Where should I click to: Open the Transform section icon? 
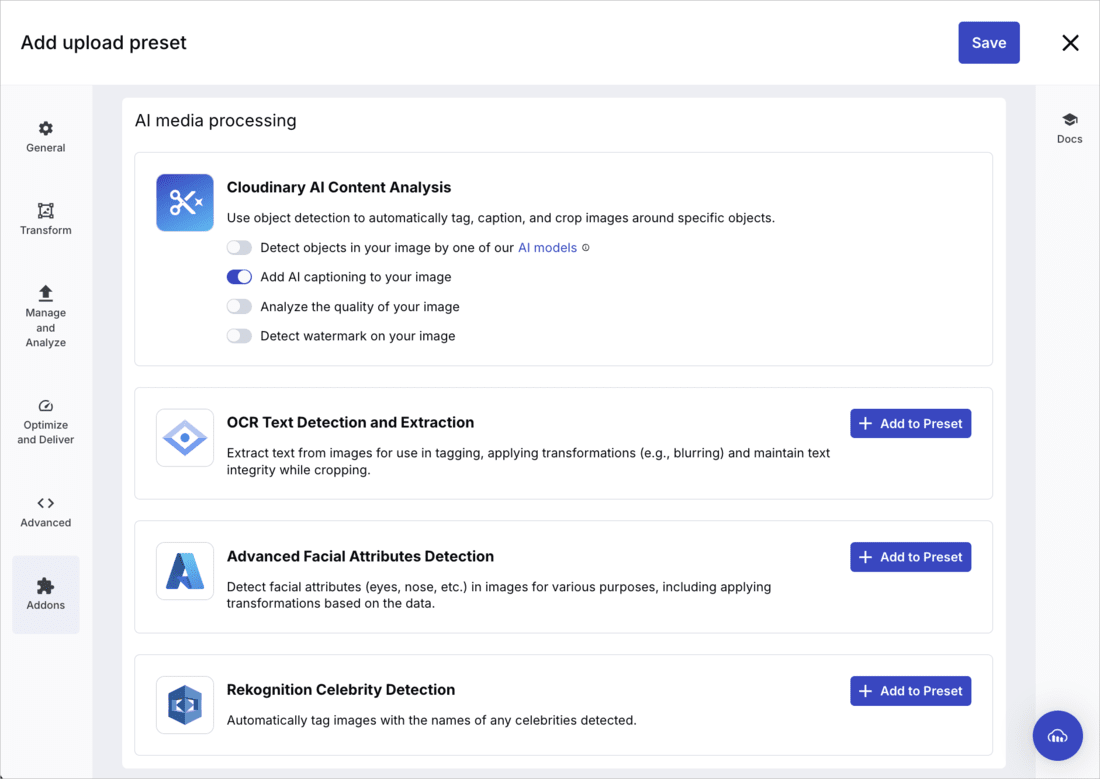[x=46, y=211]
